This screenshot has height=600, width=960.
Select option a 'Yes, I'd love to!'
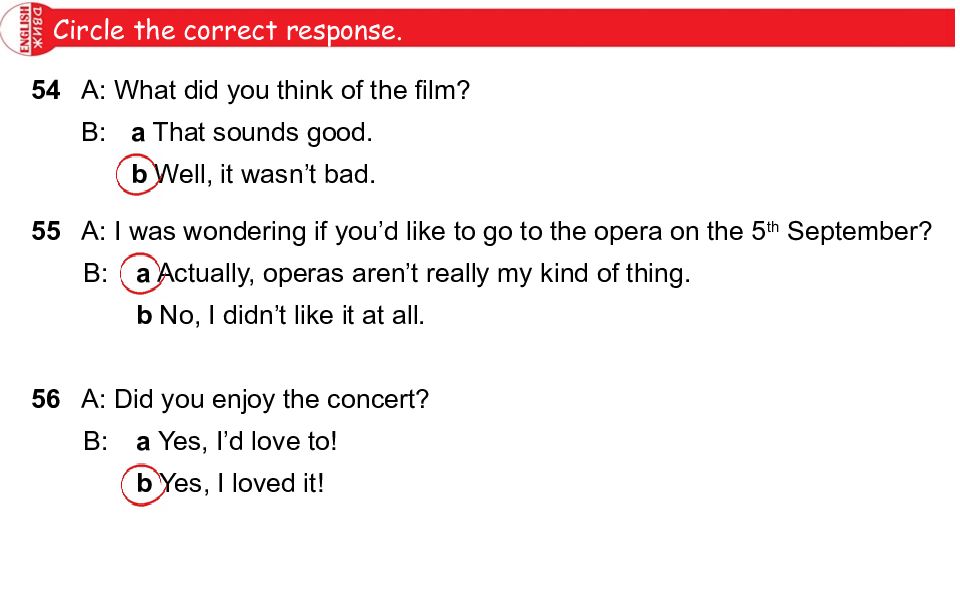236,441
